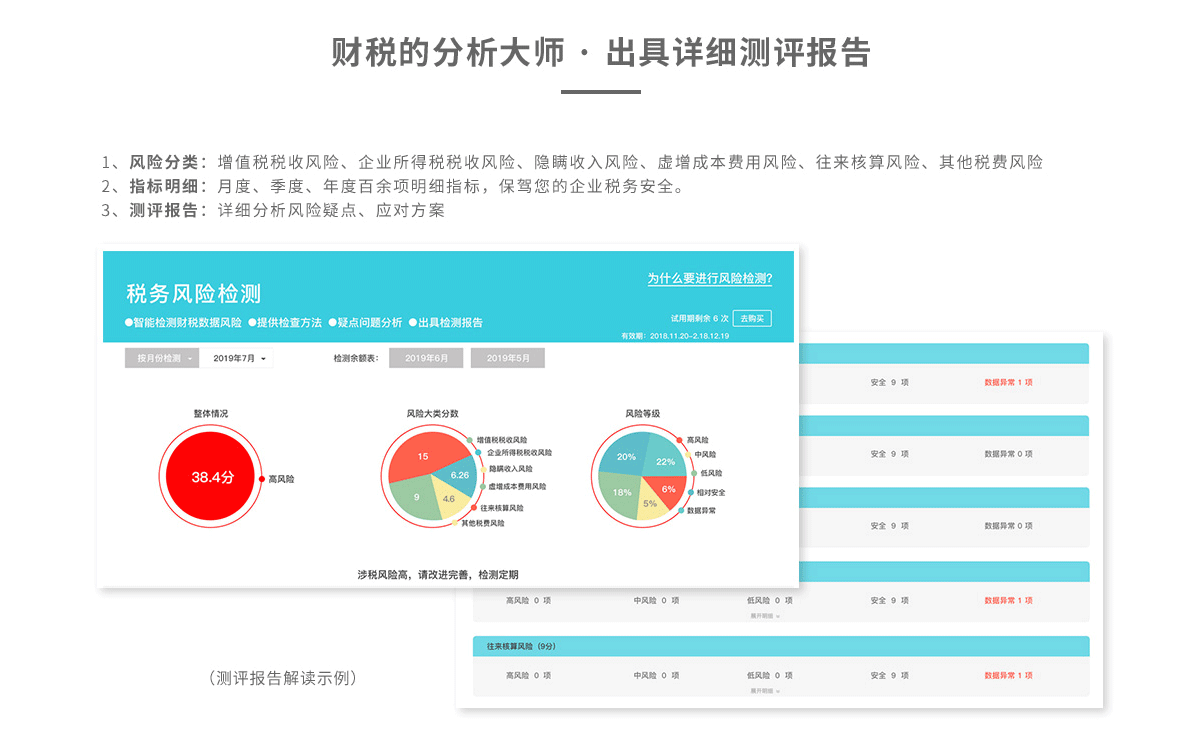Expand 展开明细 under 往来核算风险 section
Viewport: 1200px width, 756px height.
pyautogui.click(x=765, y=690)
